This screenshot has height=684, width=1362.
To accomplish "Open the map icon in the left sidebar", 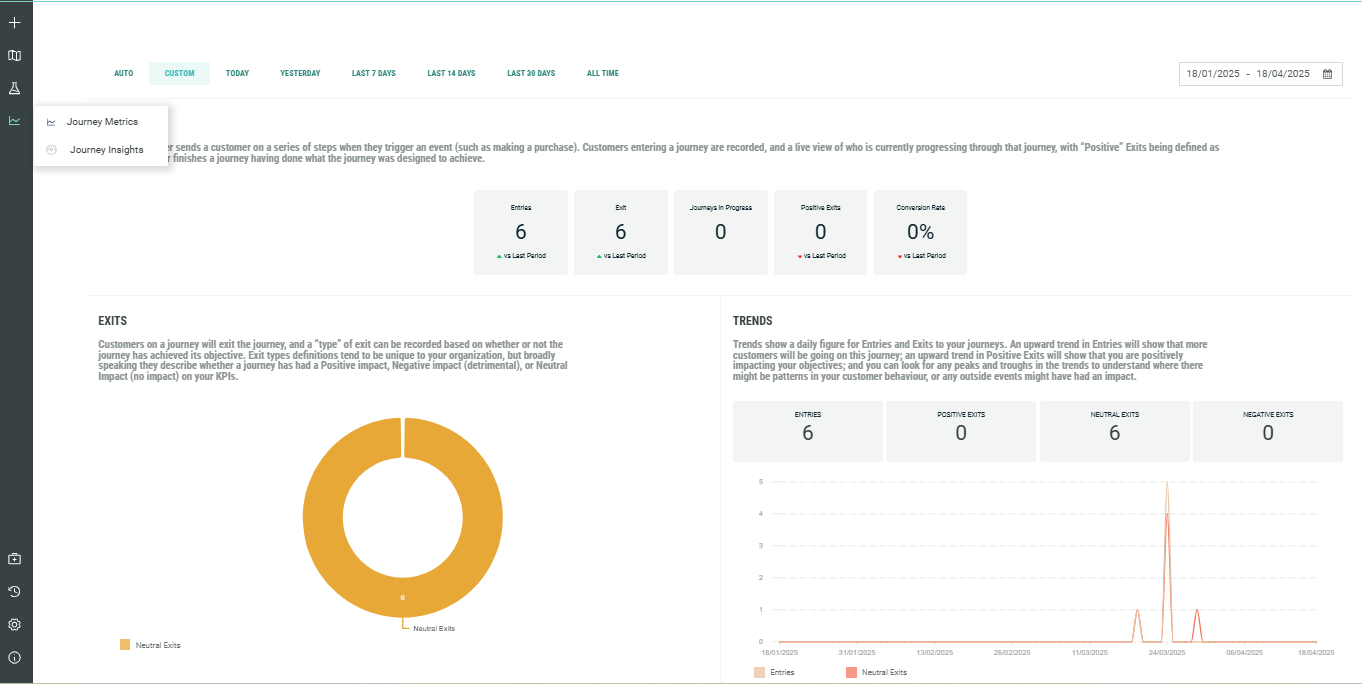I will click(x=15, y=56).
